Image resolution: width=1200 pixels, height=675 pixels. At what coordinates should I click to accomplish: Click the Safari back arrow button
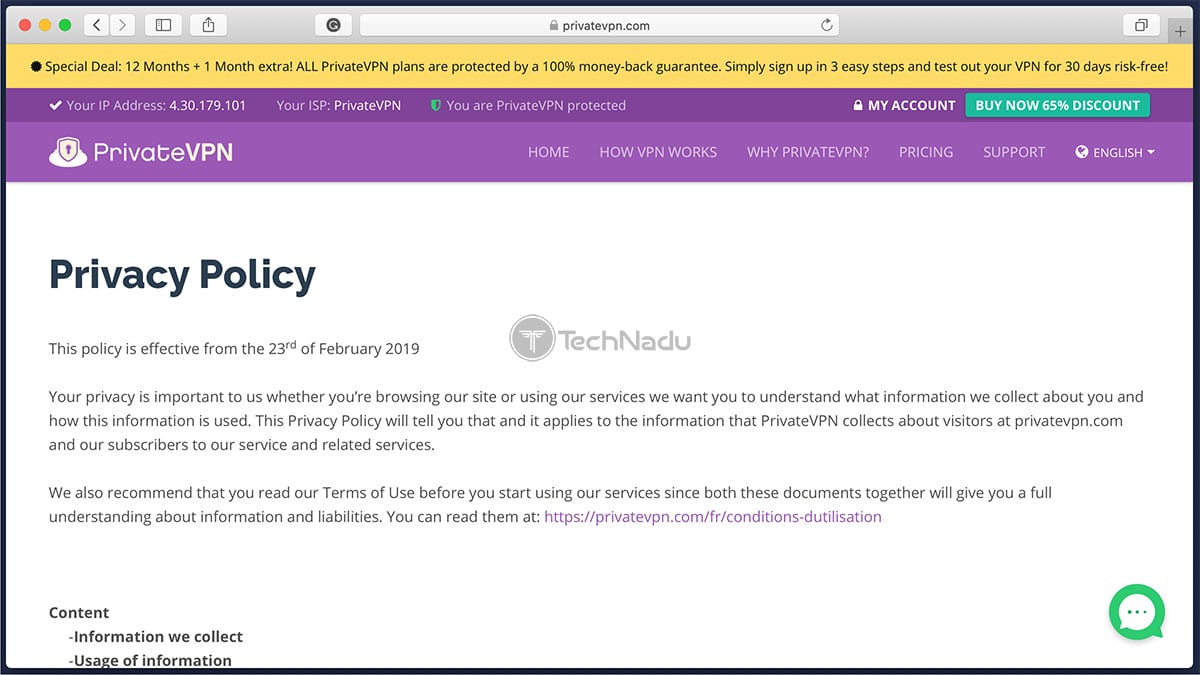97,25
